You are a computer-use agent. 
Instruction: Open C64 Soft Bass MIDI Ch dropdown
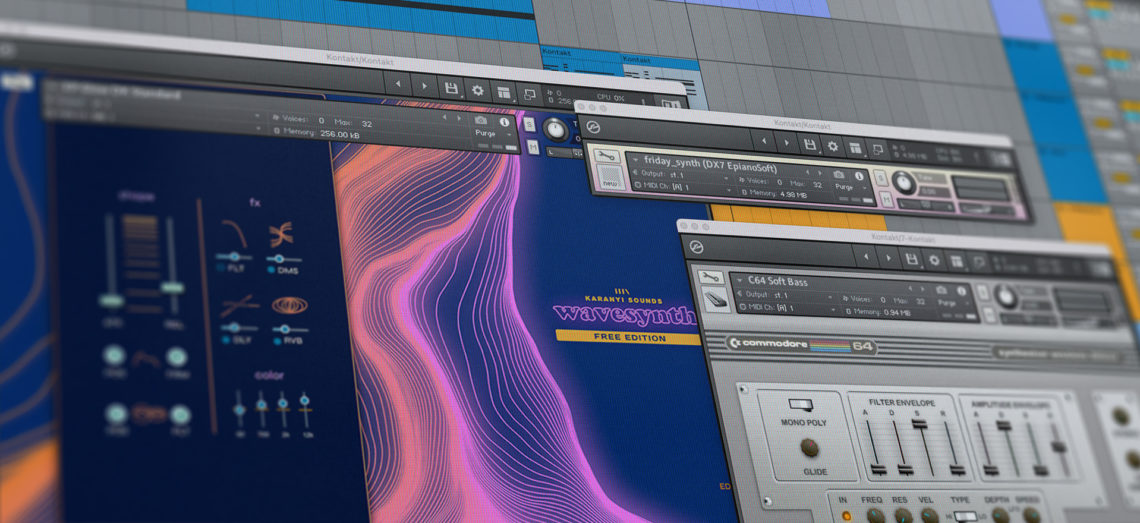pyautogui.click(x=785, y=308)
